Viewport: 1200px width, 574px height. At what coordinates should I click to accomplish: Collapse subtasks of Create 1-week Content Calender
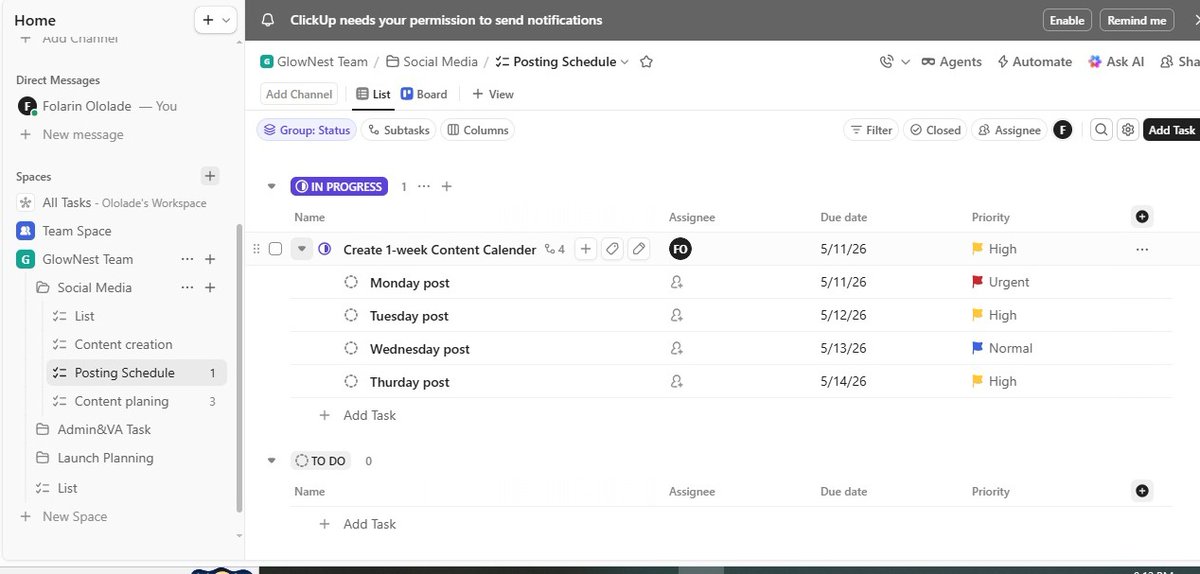click(302, 249)
